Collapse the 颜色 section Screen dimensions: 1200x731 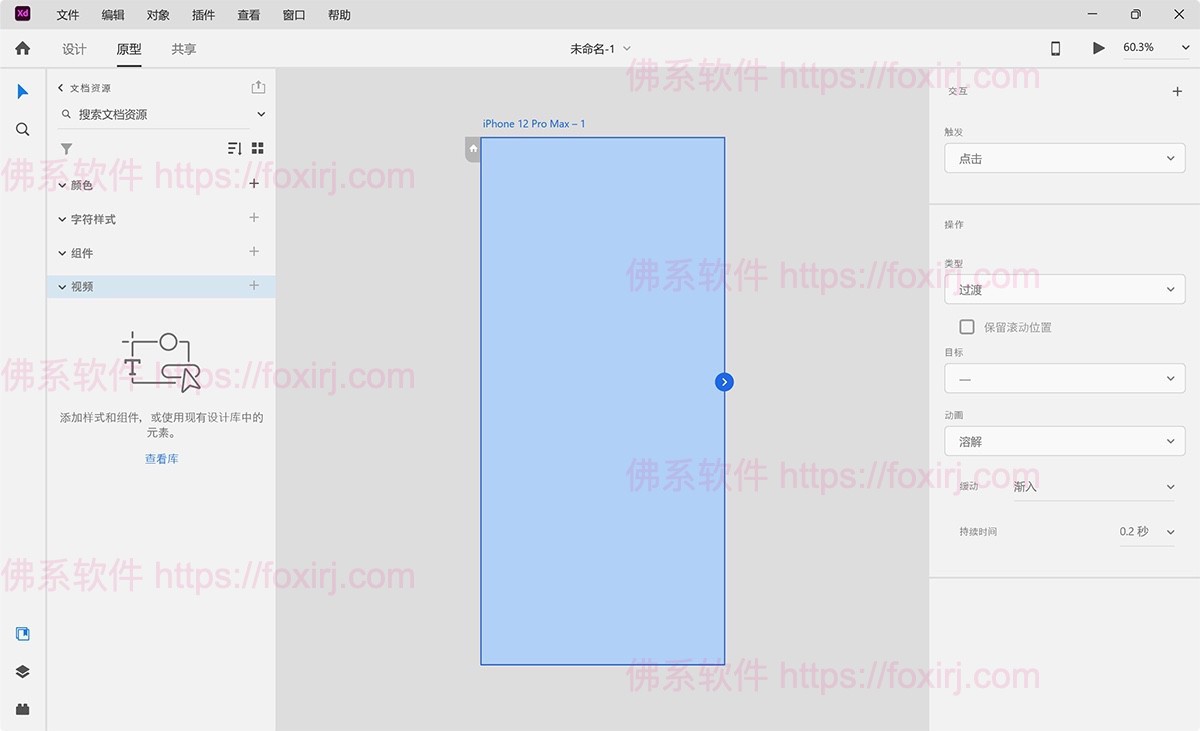click(62, 185)
